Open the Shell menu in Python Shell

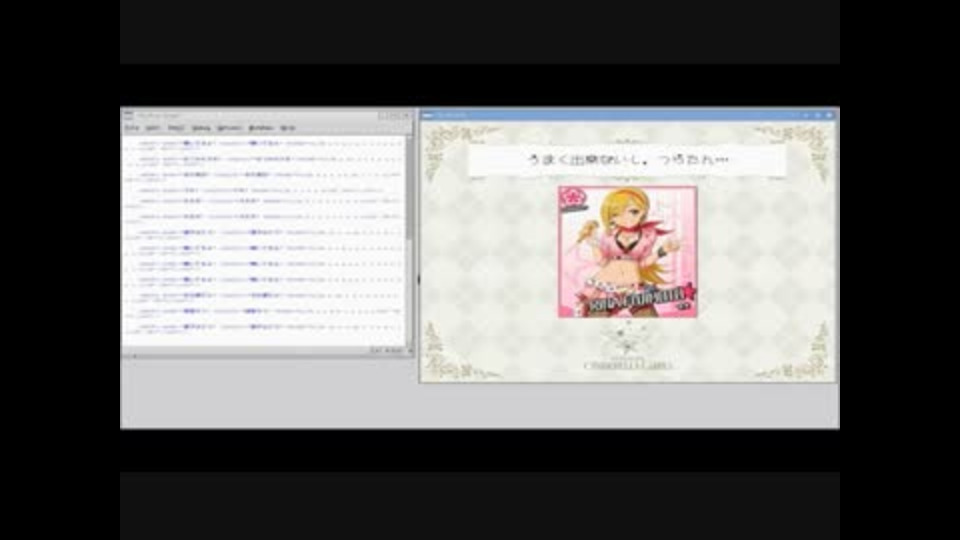[176, 128]
